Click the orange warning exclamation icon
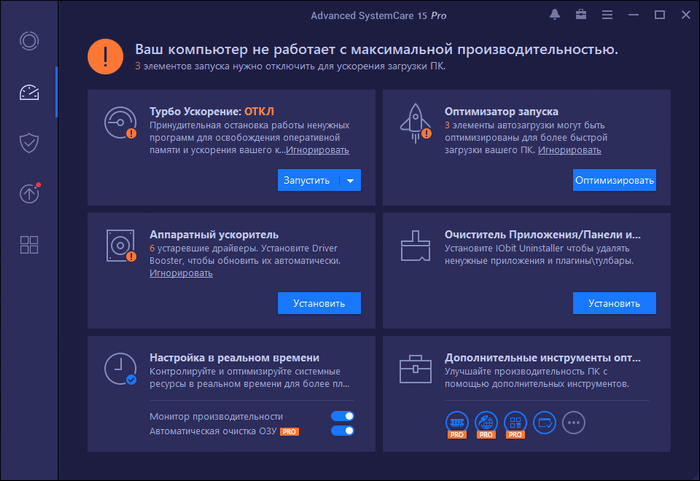The image size is (700, 481). [x=105, y=57]
